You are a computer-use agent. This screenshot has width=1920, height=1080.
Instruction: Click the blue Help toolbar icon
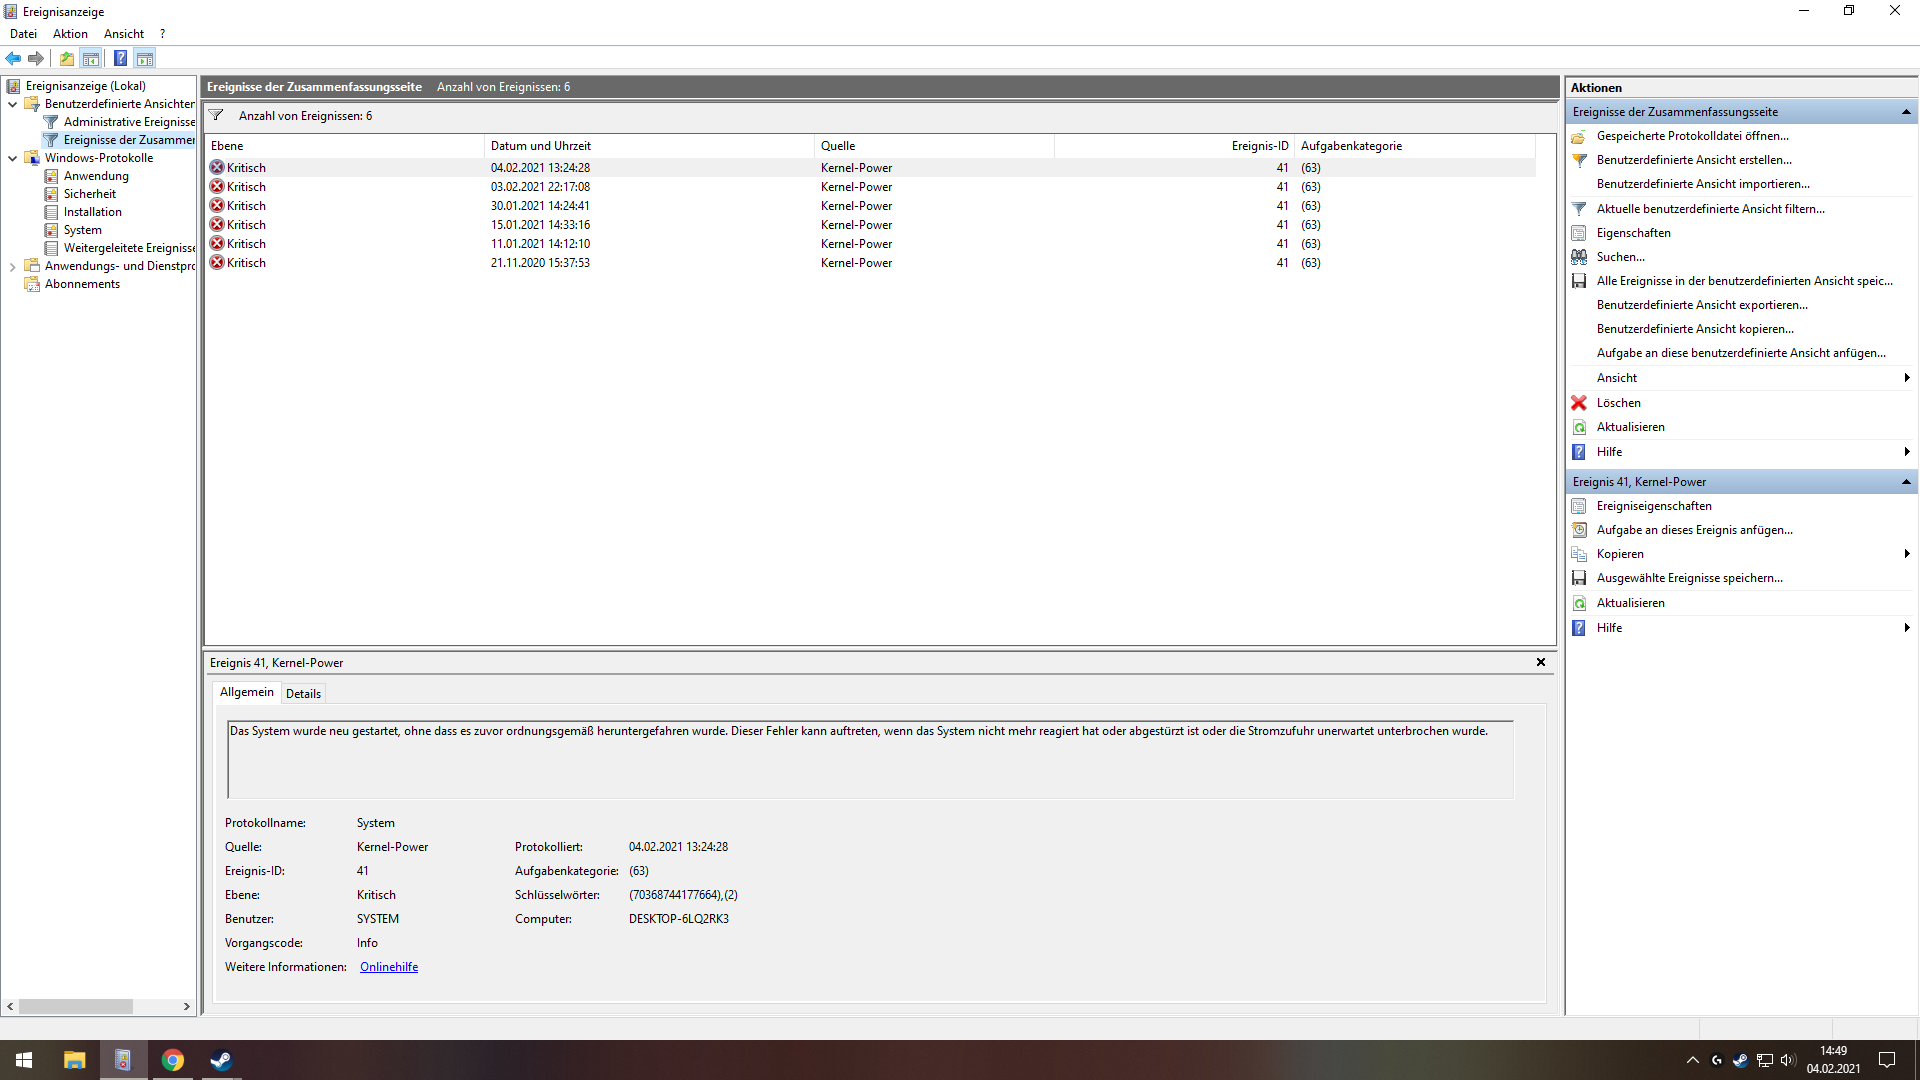(120, 58)
